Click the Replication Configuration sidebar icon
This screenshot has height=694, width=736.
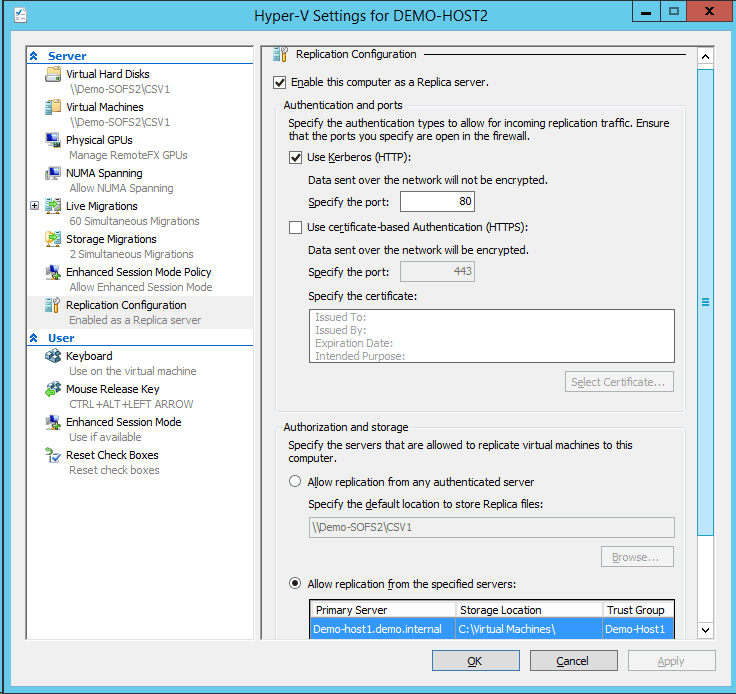pos(53,305)
